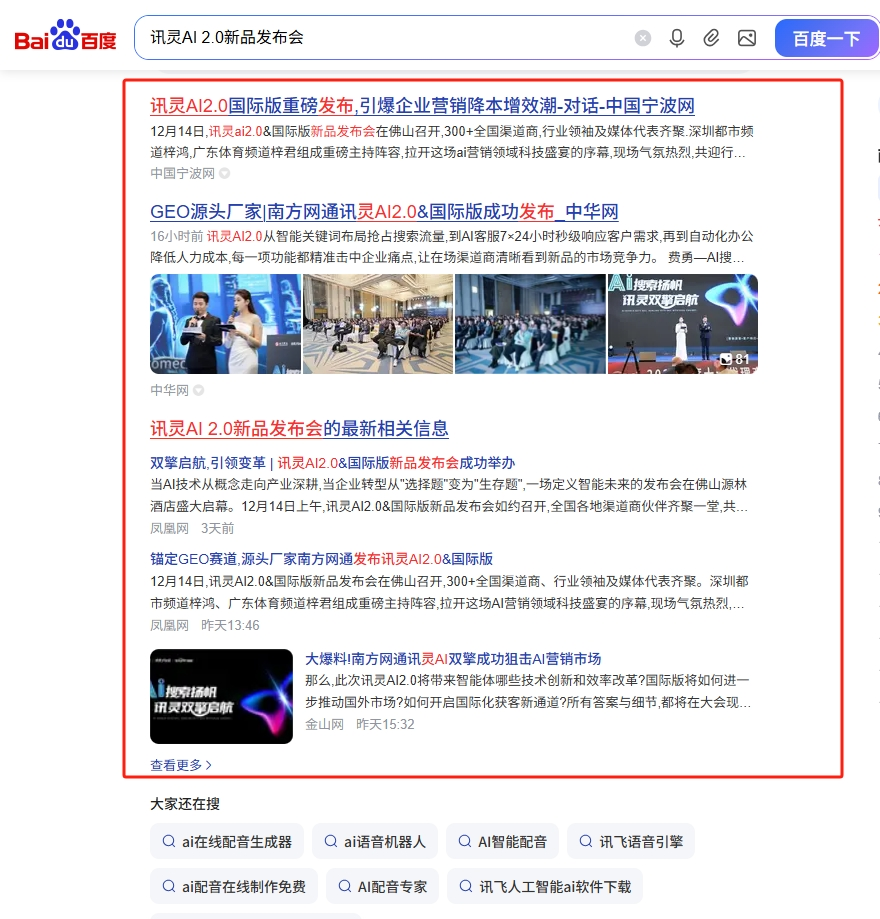Expand 查看更多 to see more news
The height and width of the screenshot is (919, 880).
(x=181, y=765)
